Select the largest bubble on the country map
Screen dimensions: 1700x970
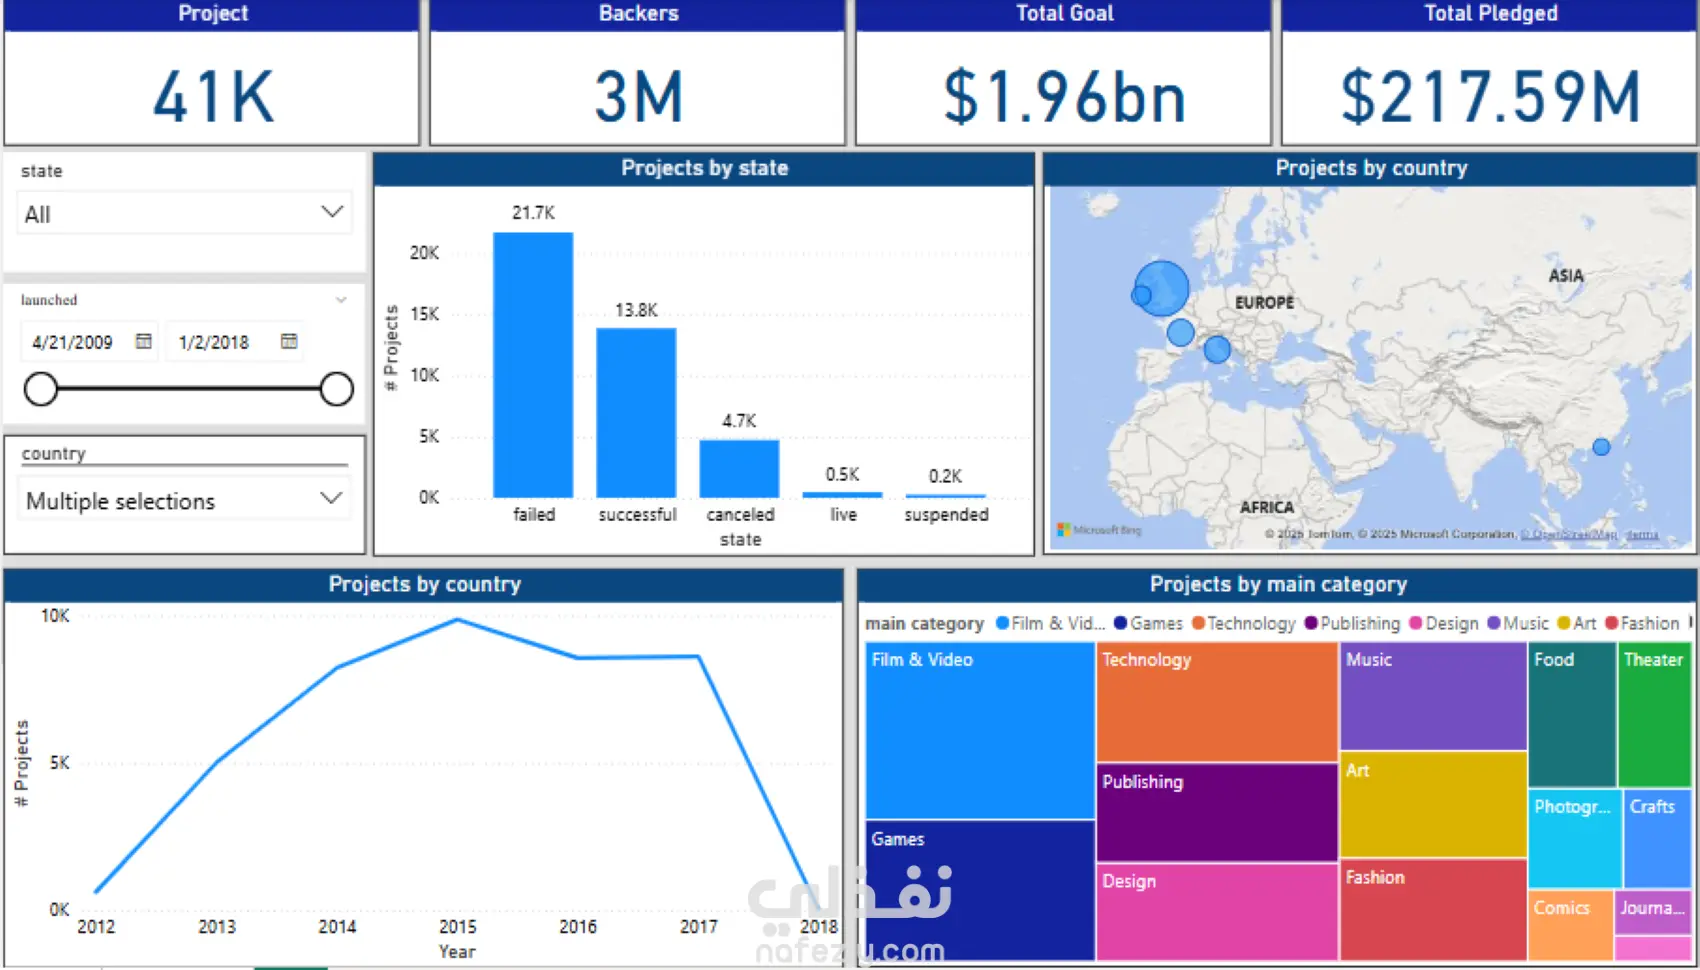click(1162, 288)
